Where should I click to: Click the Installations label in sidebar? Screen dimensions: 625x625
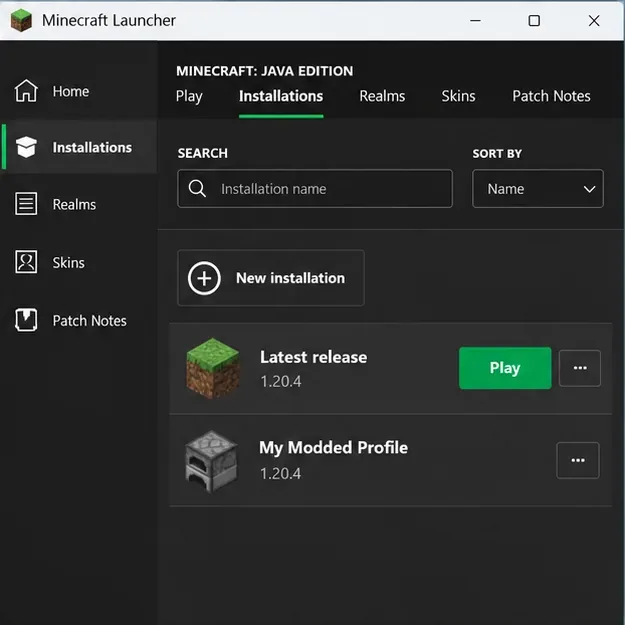[x=92, y=147]
